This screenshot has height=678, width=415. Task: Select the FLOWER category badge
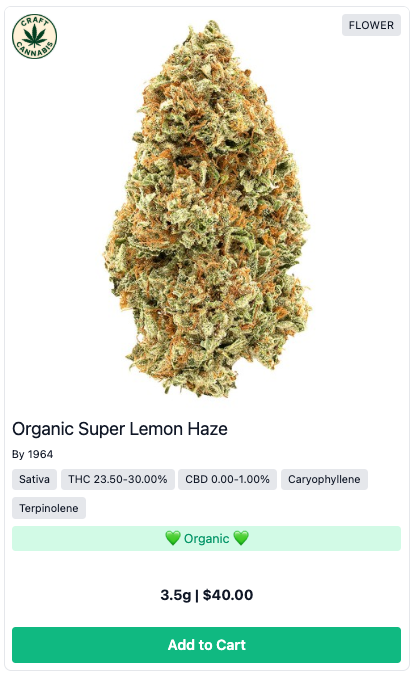(371, 25)
